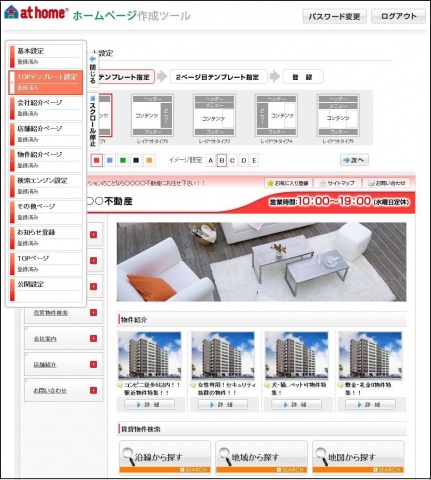Choose layout type 3 thumbnail
The image size is (431, 480).
pyautogui.click(x=214, y=116)
